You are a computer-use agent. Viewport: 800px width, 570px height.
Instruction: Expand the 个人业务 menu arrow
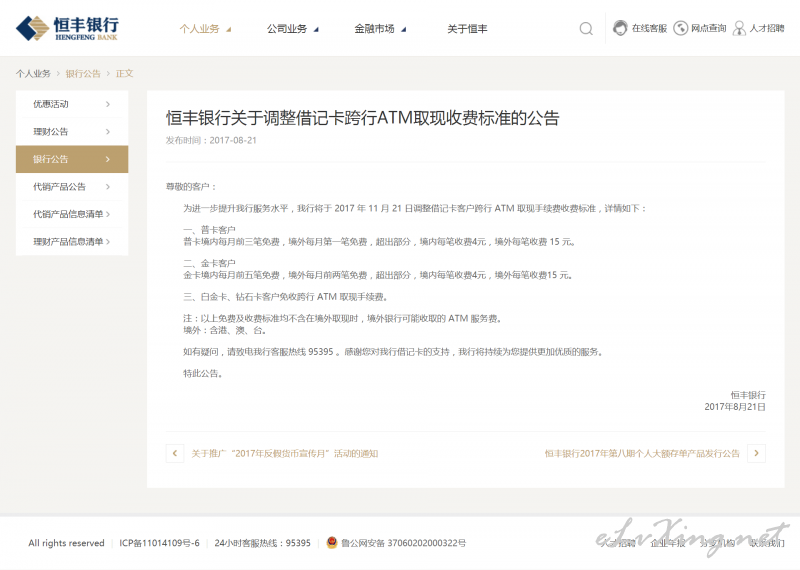[229, 30]
